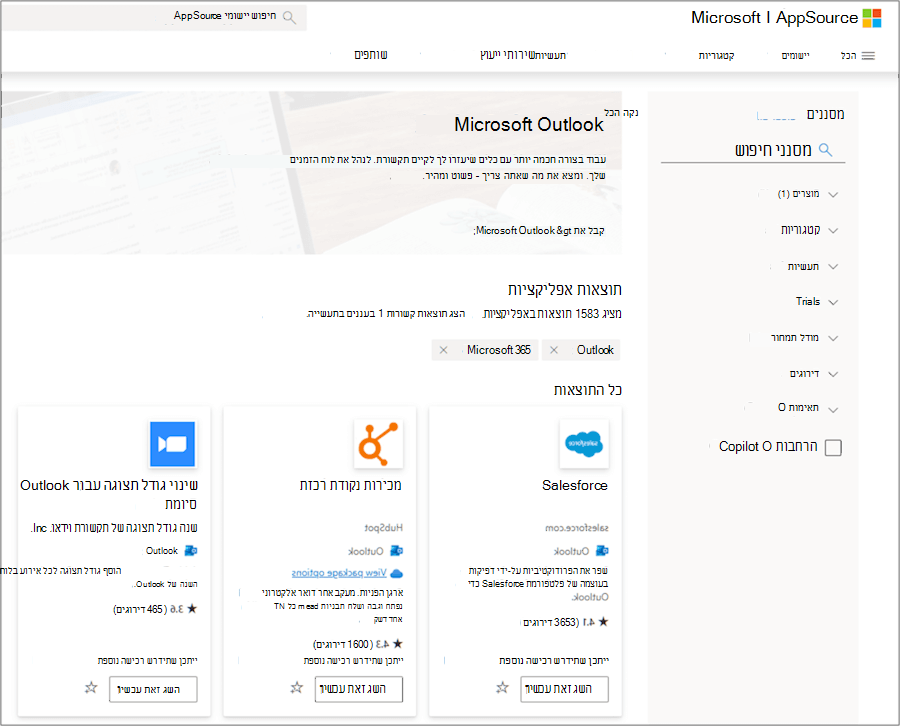This screenshot has width=900, height=726.
Task: Click the salesforce.com publisher name
Action: point(576,528)
